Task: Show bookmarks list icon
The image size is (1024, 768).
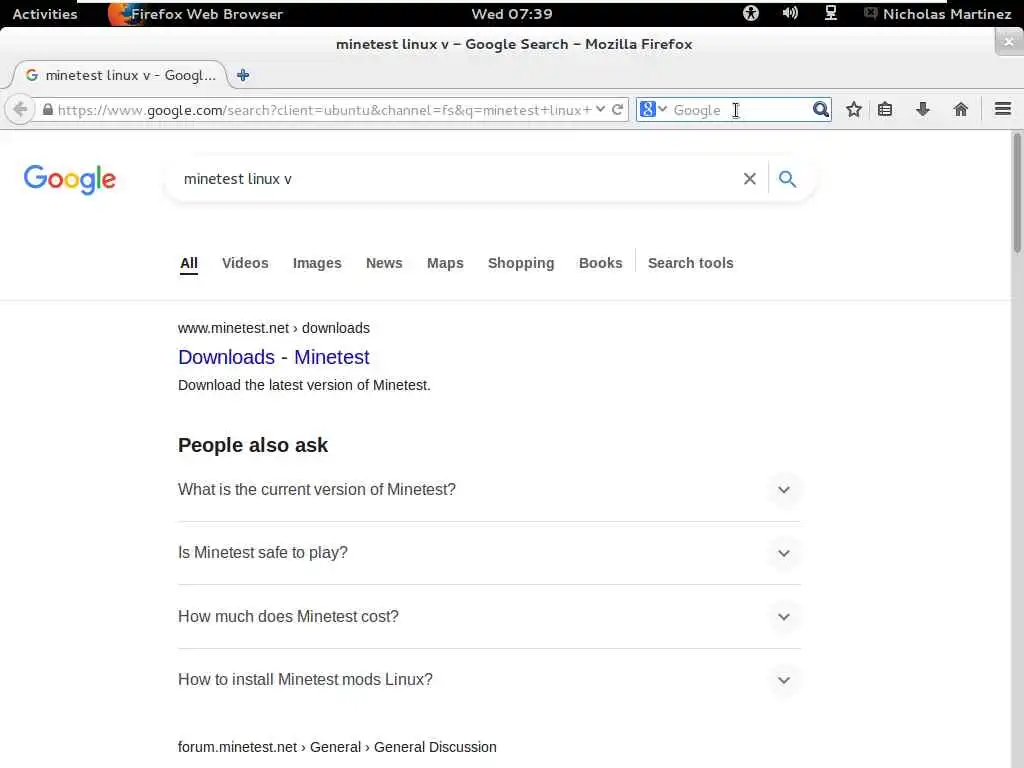Action: [885, 109]
